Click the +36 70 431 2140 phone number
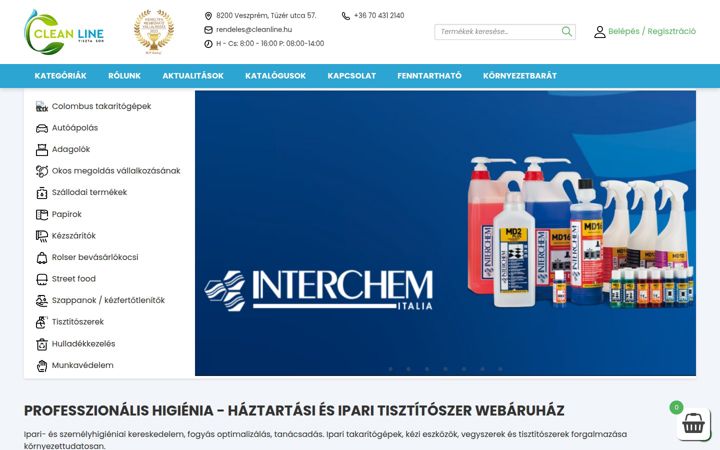 click(379, 16)
